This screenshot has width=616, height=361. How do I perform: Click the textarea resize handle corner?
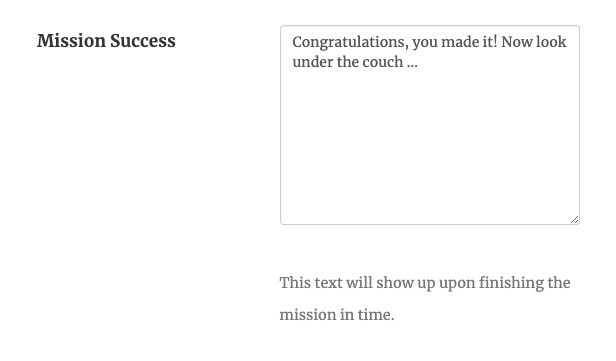pyautogui.click(x=574, y=220)
